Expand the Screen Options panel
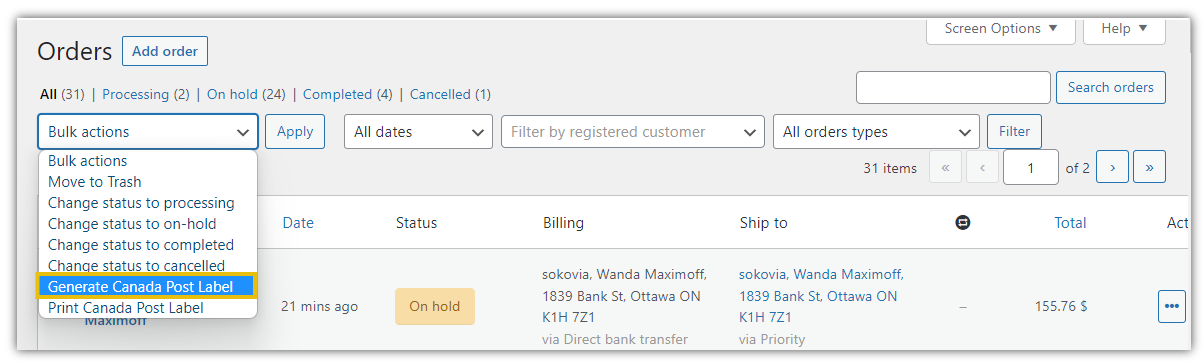1204x364 pixels. (x=1001, y=29)
